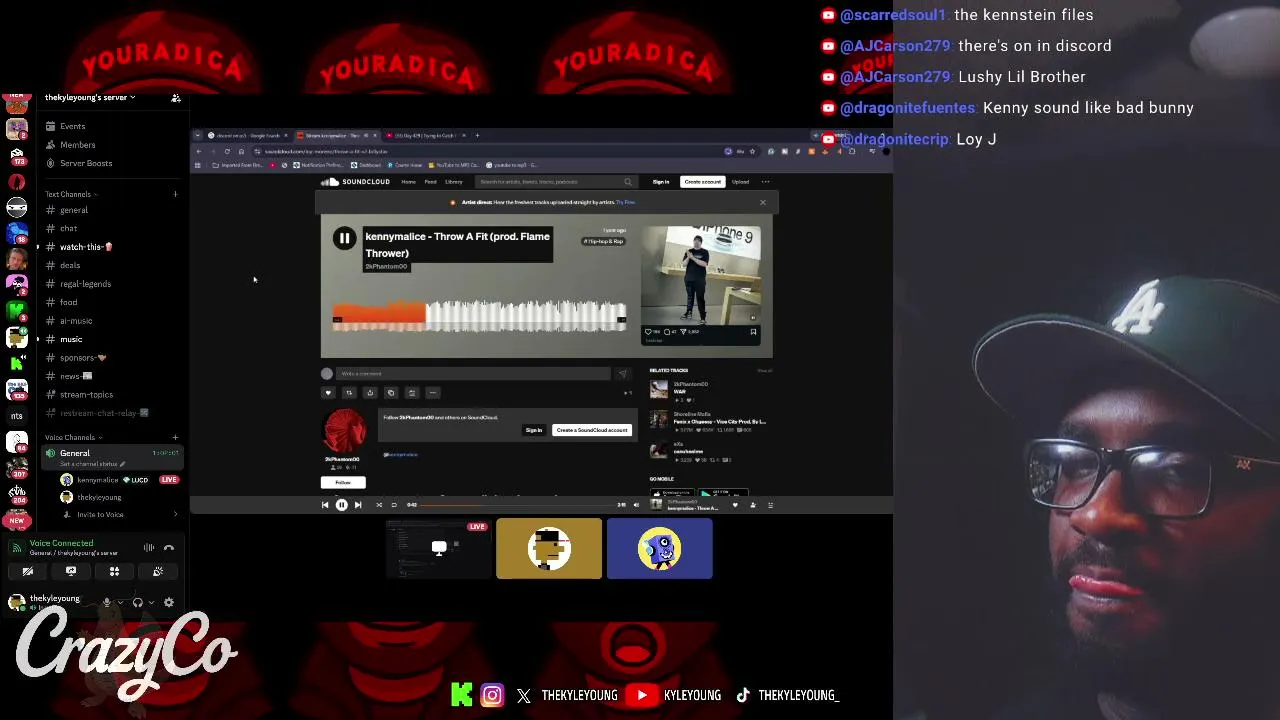Copy the track link

pyautogui.click(x=391, y=393)
